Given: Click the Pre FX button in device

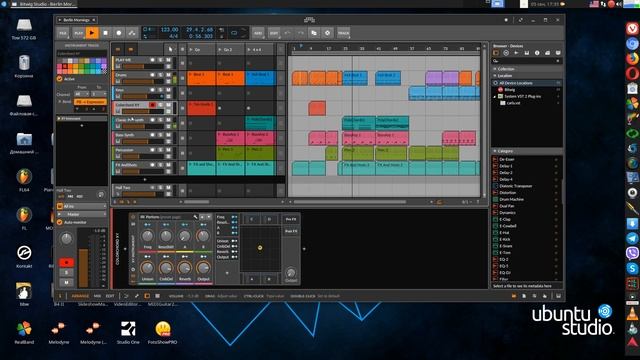Looking at the screenshot, I should (x=291, y=219).
